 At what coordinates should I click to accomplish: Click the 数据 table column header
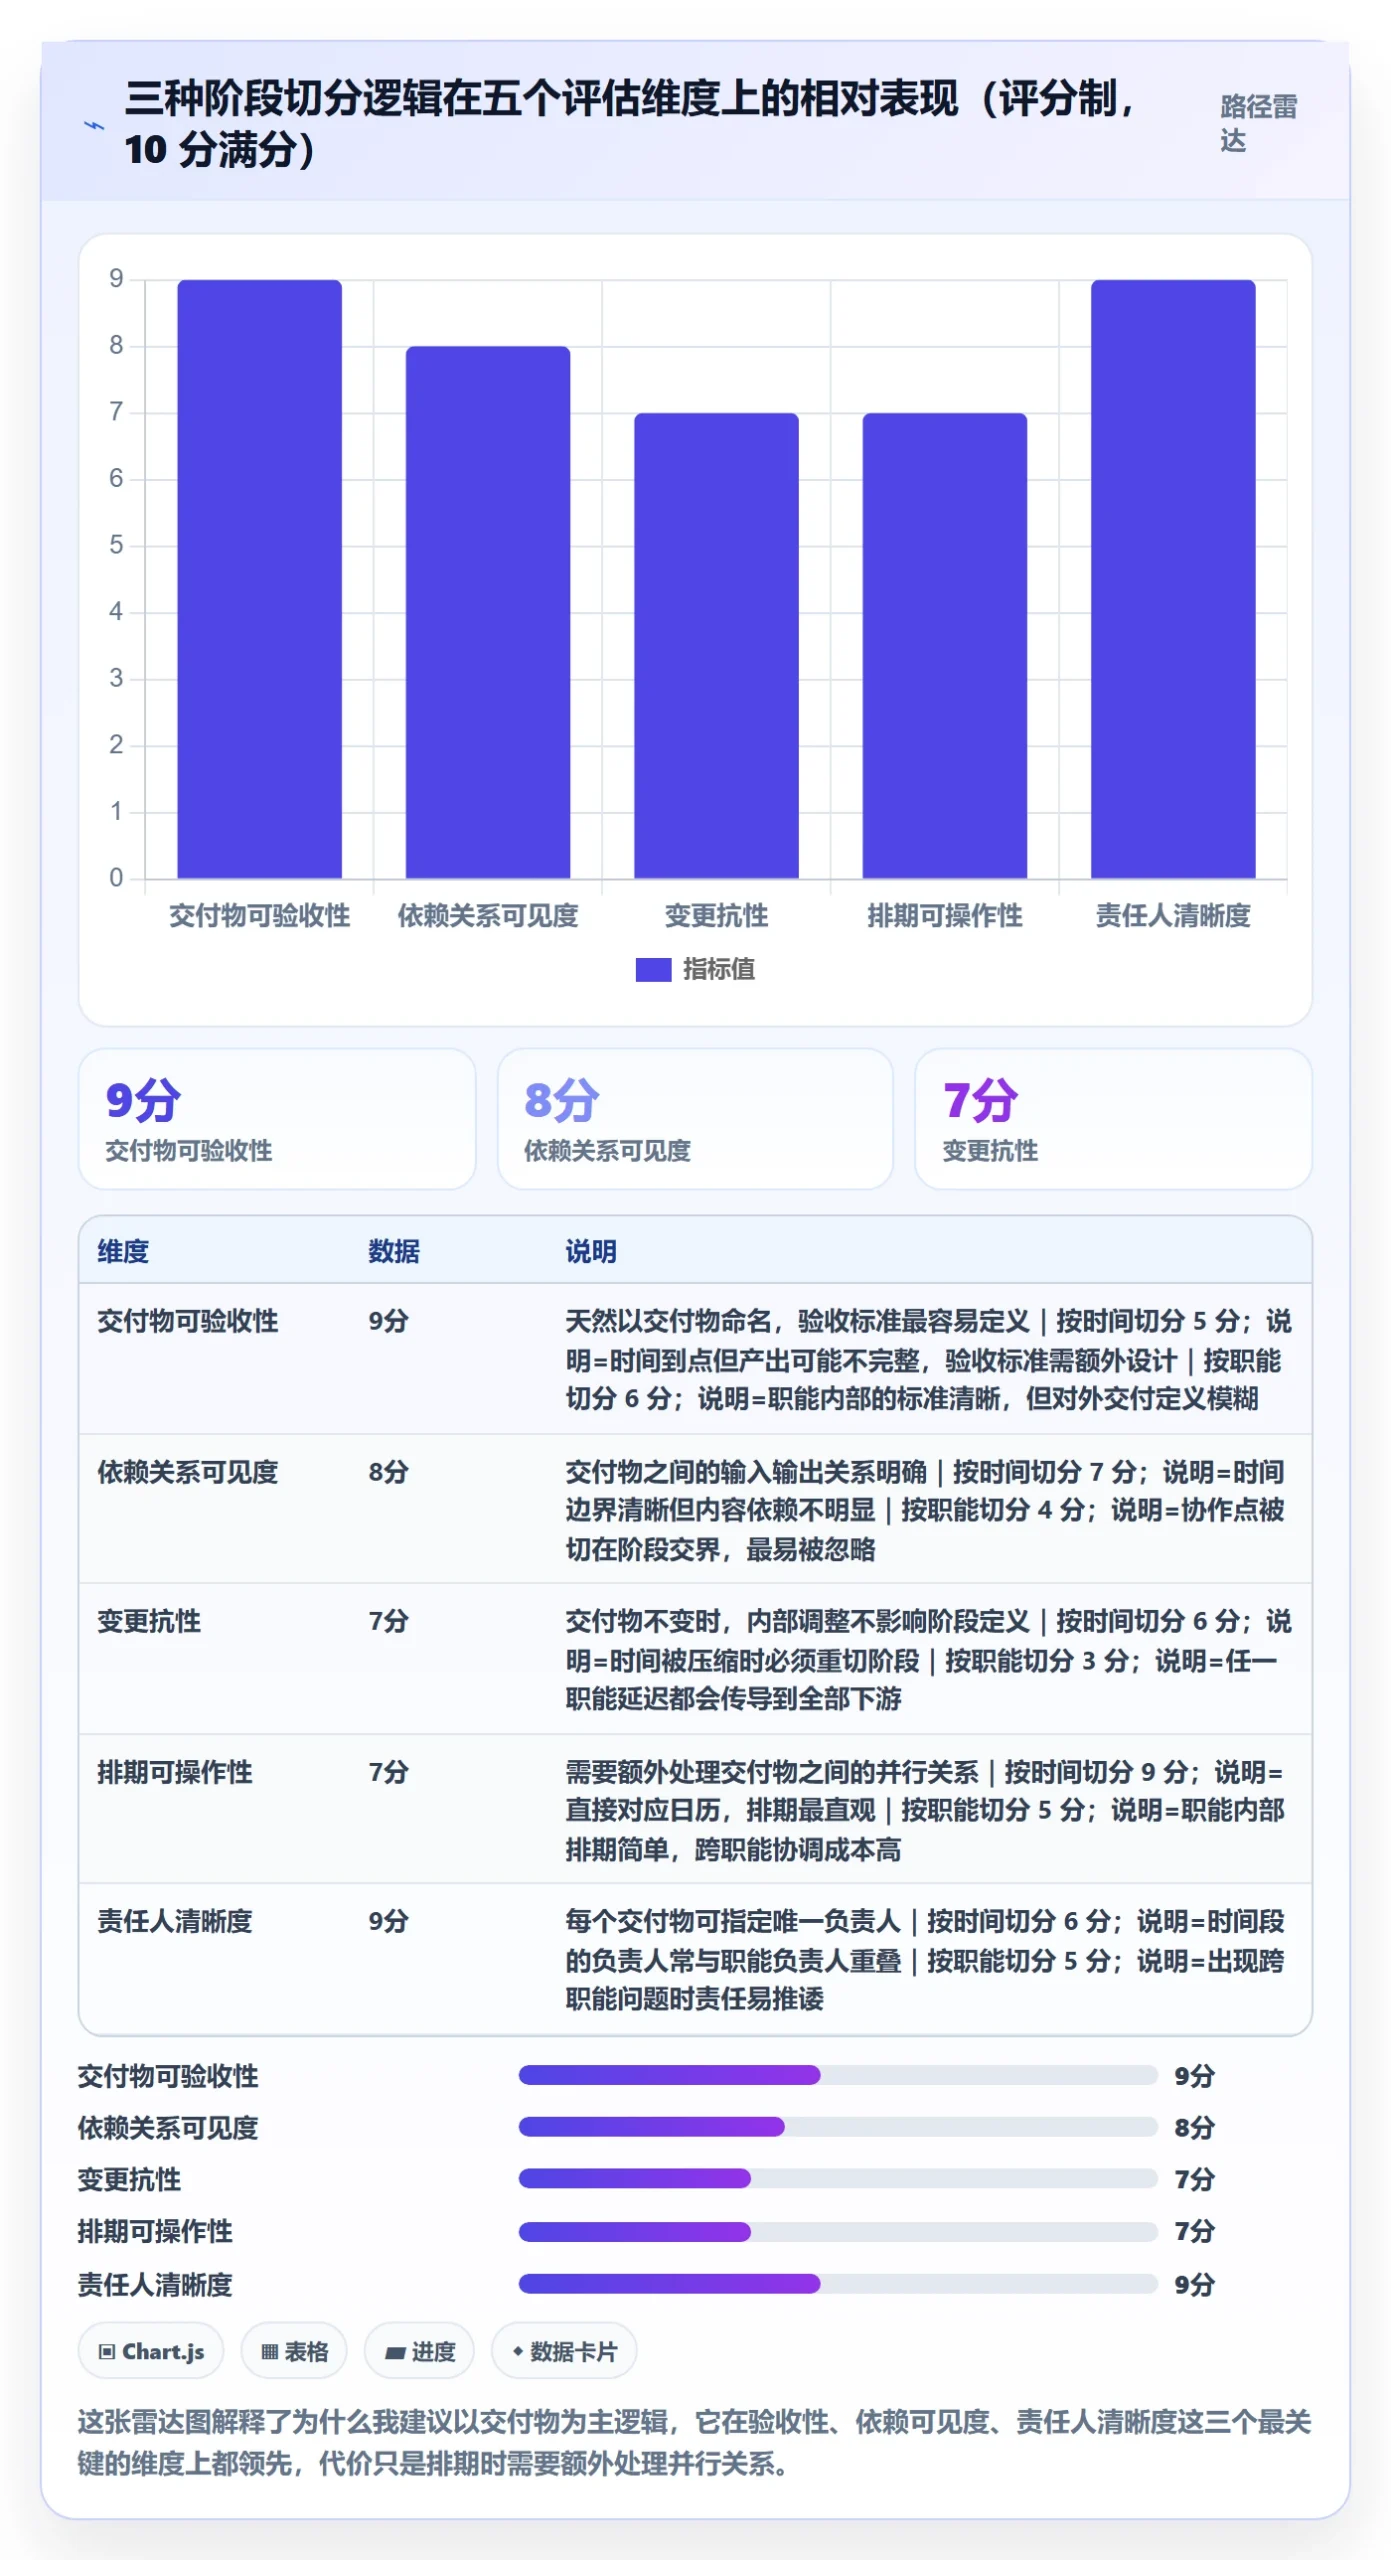click(x=394, y=1251)
